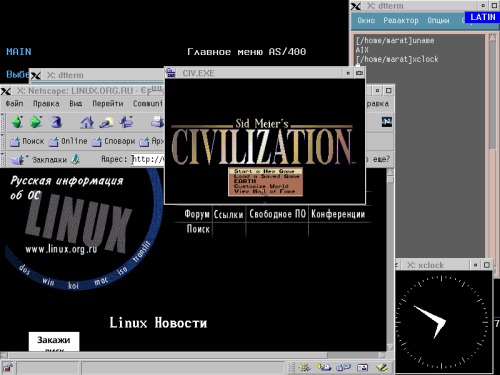Image resolution: width=500 pixels, height=375 pixels.
Task: Open the Опции menu in dtterm
Action: (x=438, y=21)
